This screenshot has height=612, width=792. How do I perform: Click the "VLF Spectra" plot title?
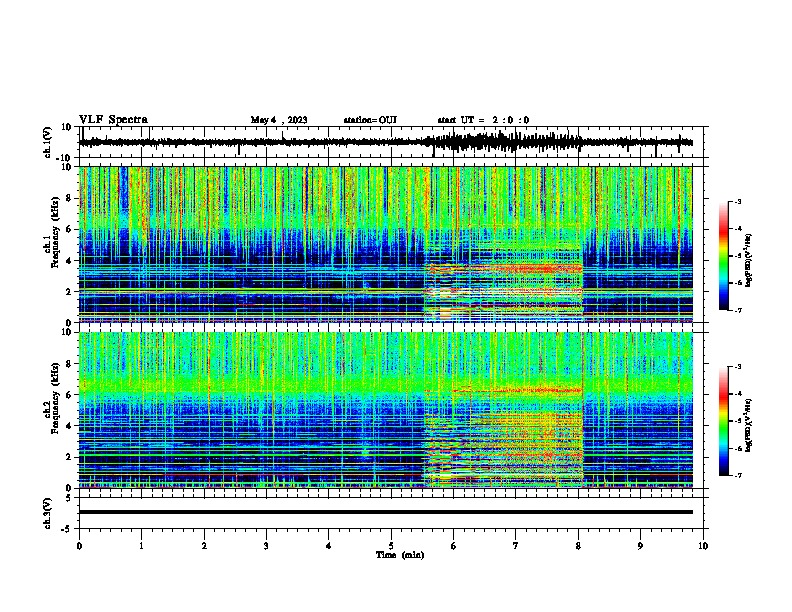[113, 120]
